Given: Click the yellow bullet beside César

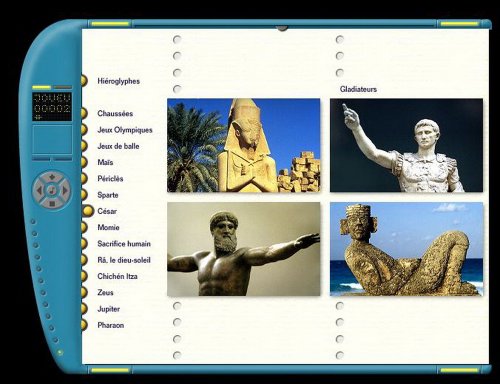Looking at the screenshot, I should click(88, 211).
